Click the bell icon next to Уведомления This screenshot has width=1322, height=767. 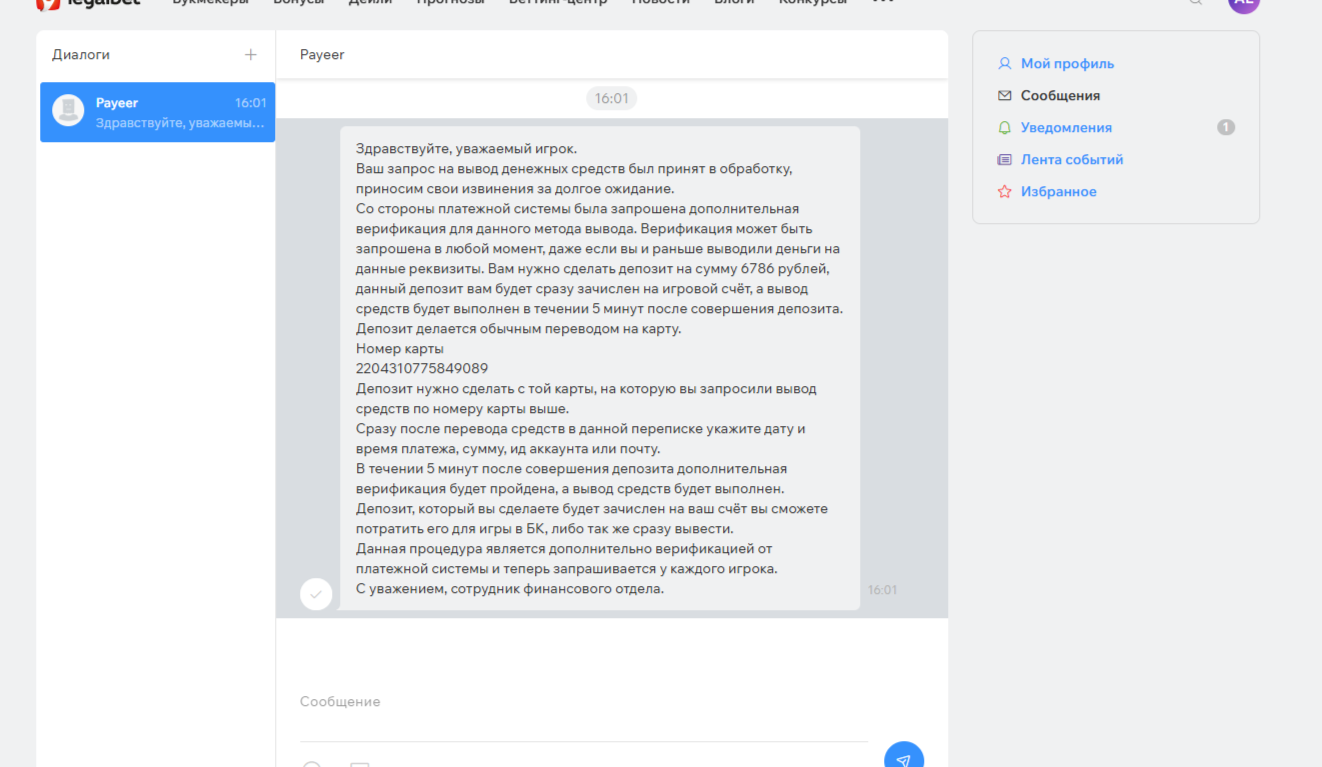1004,128
